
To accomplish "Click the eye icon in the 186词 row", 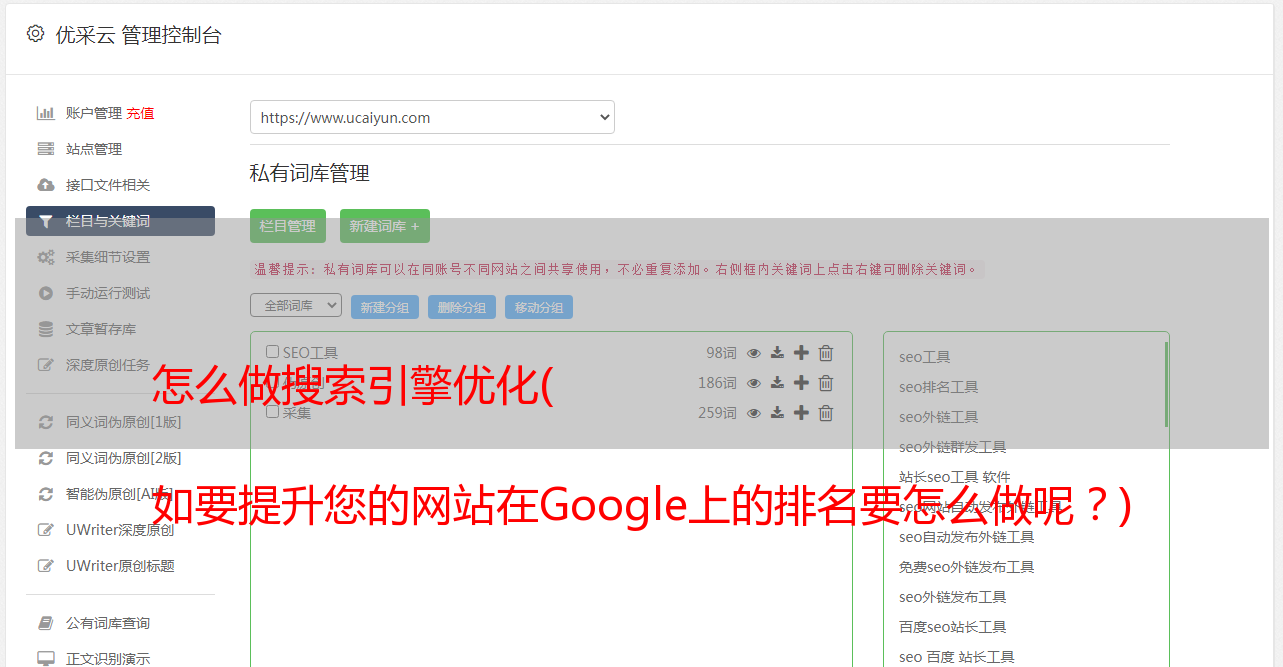I will point(754,383).
